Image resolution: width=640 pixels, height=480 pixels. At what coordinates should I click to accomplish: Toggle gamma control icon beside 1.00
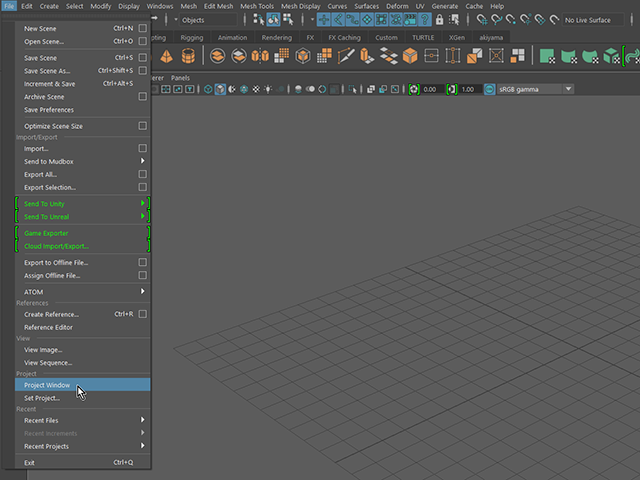[451, 89]
